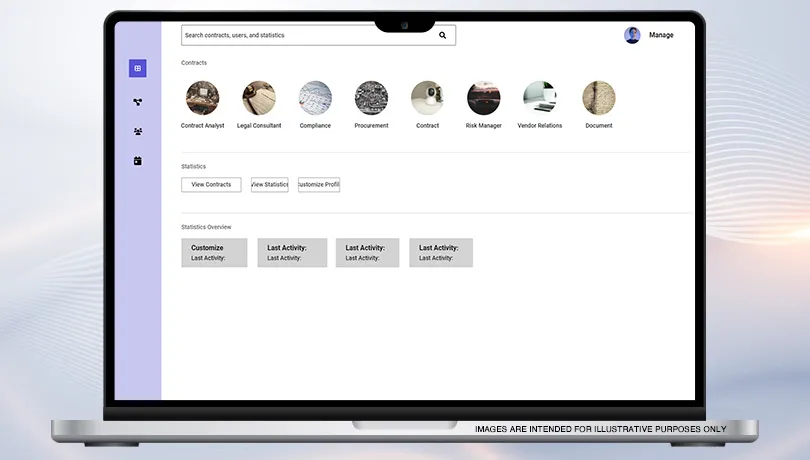The image size is (810, 460).
Task: Select the Customize statistics card
Action: (214, 252)
